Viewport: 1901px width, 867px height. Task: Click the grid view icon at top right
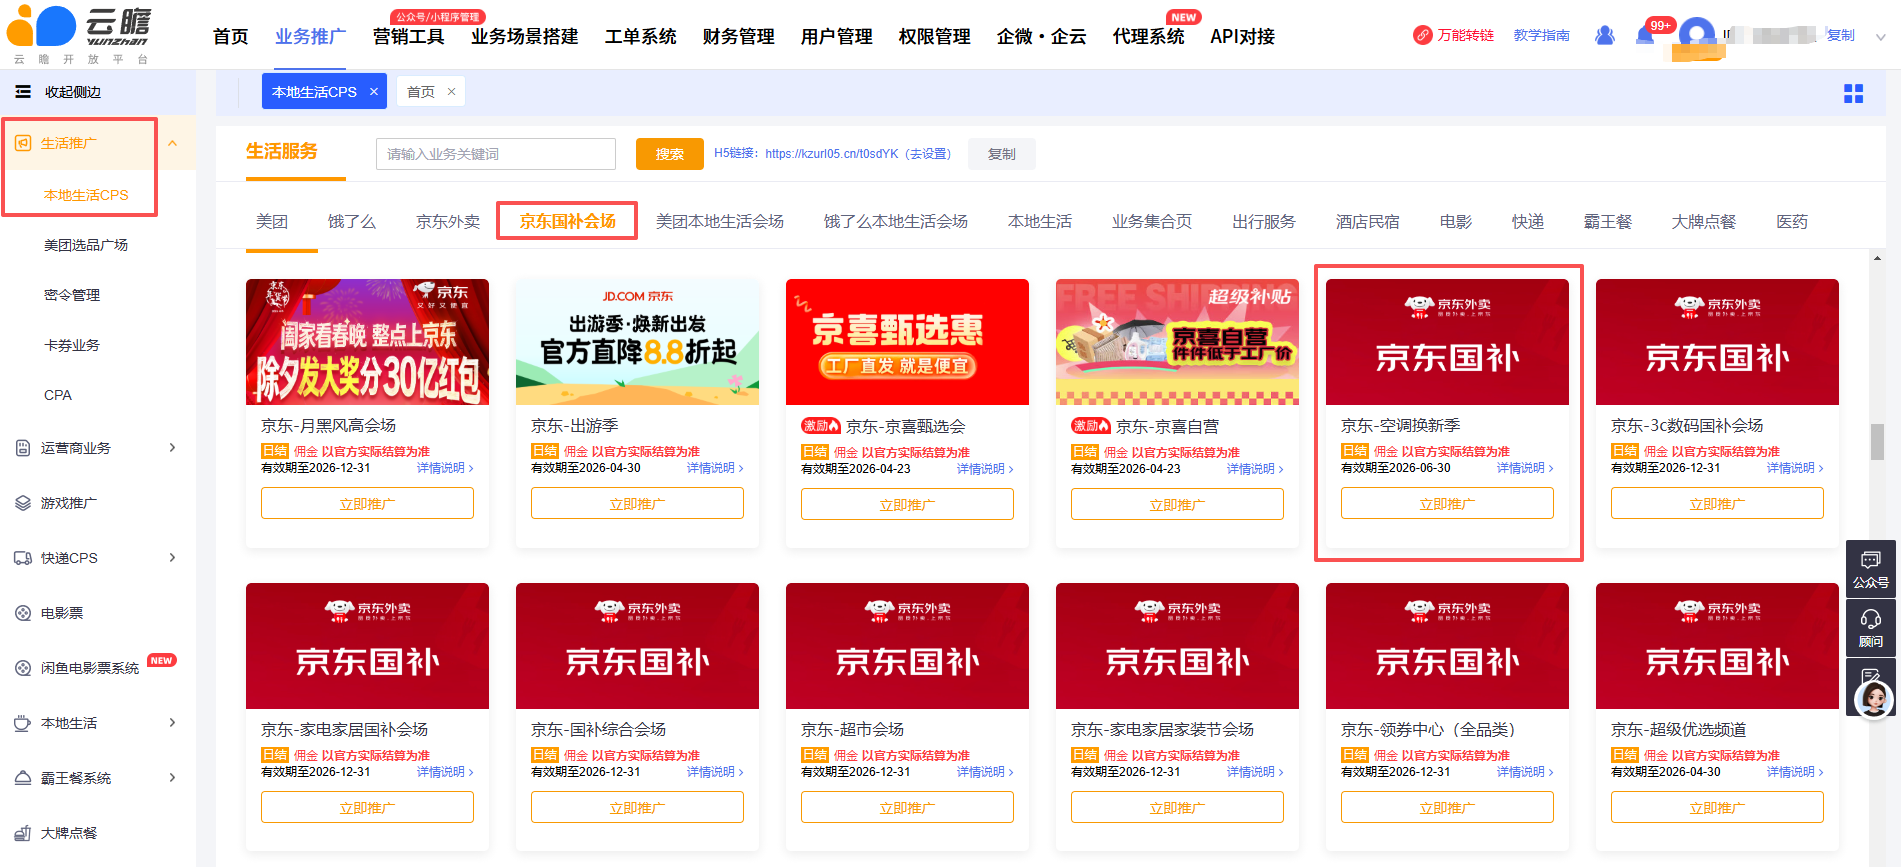coord(1853,93)
